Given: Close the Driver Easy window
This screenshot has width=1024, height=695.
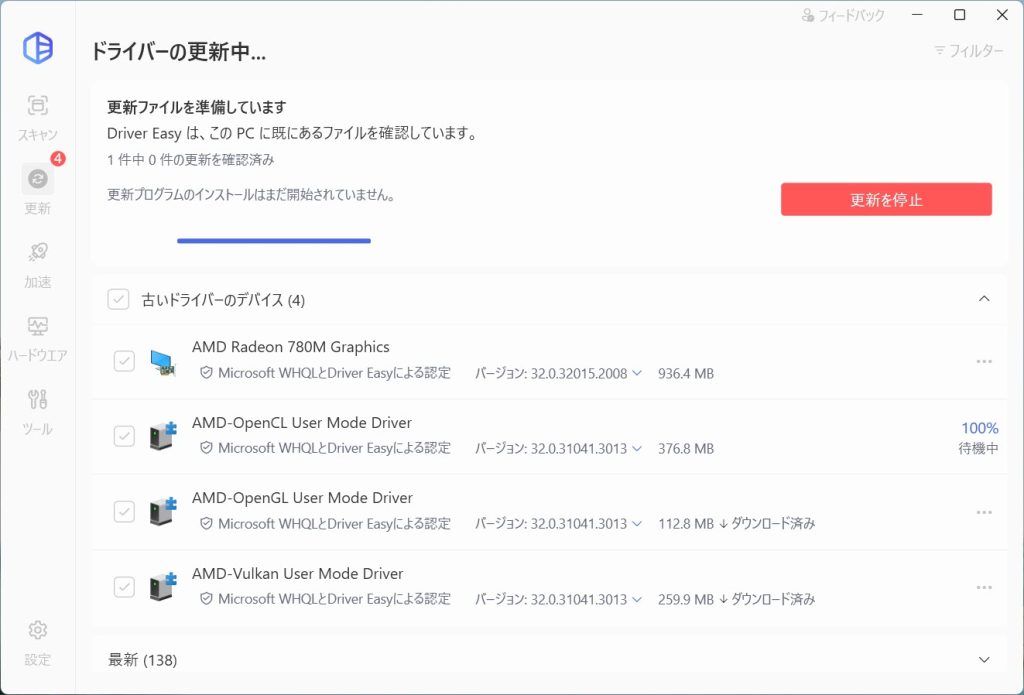Looking at the screenshot, I should (1002, 14).
